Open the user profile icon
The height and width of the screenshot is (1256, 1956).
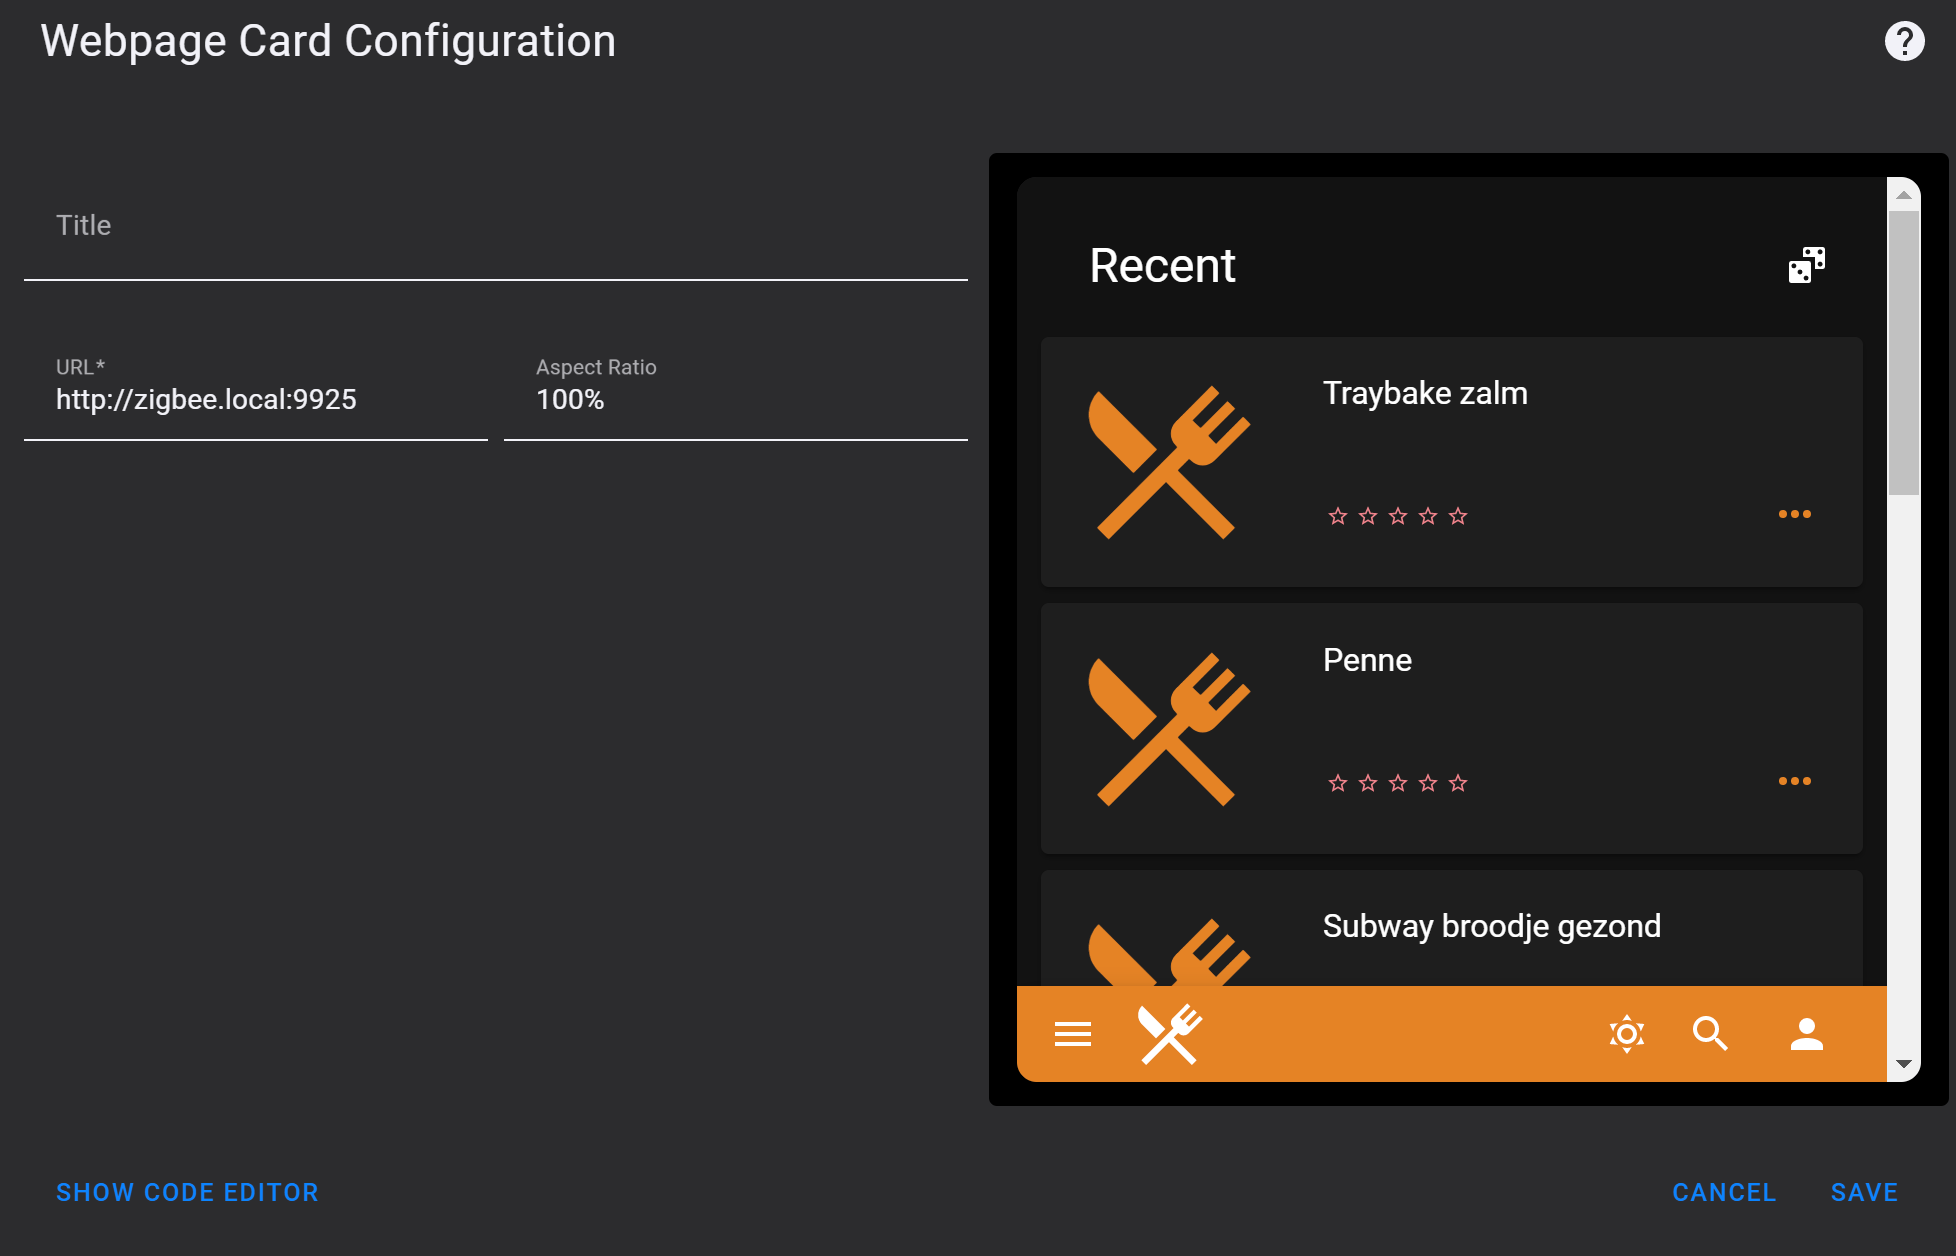tap(1806, 1033)
